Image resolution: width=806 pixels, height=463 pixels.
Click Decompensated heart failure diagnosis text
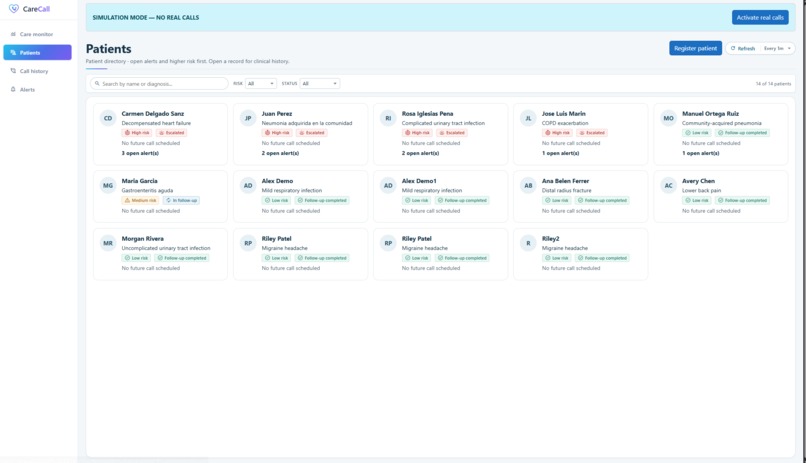click(x=156, y=123)
